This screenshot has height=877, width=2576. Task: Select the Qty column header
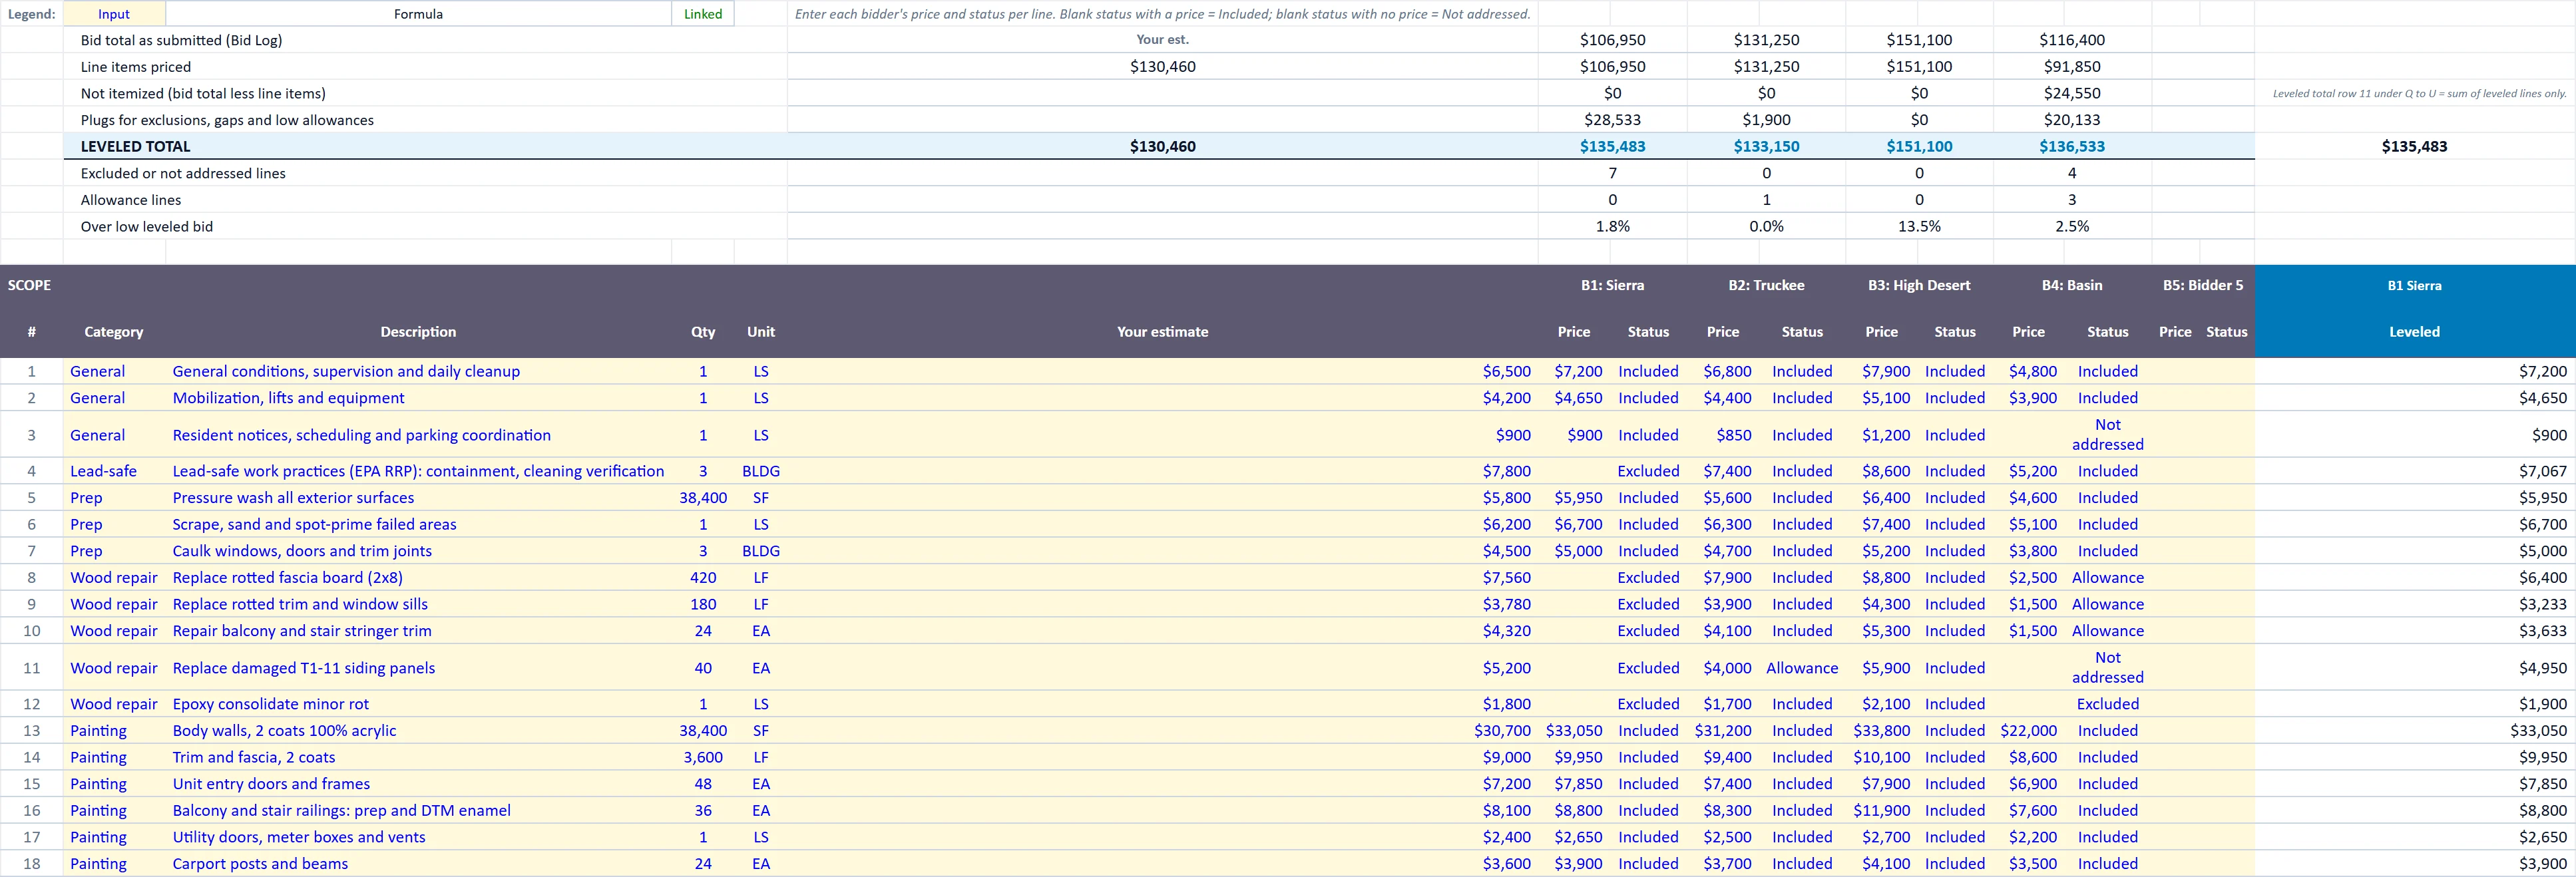[703, 332]
